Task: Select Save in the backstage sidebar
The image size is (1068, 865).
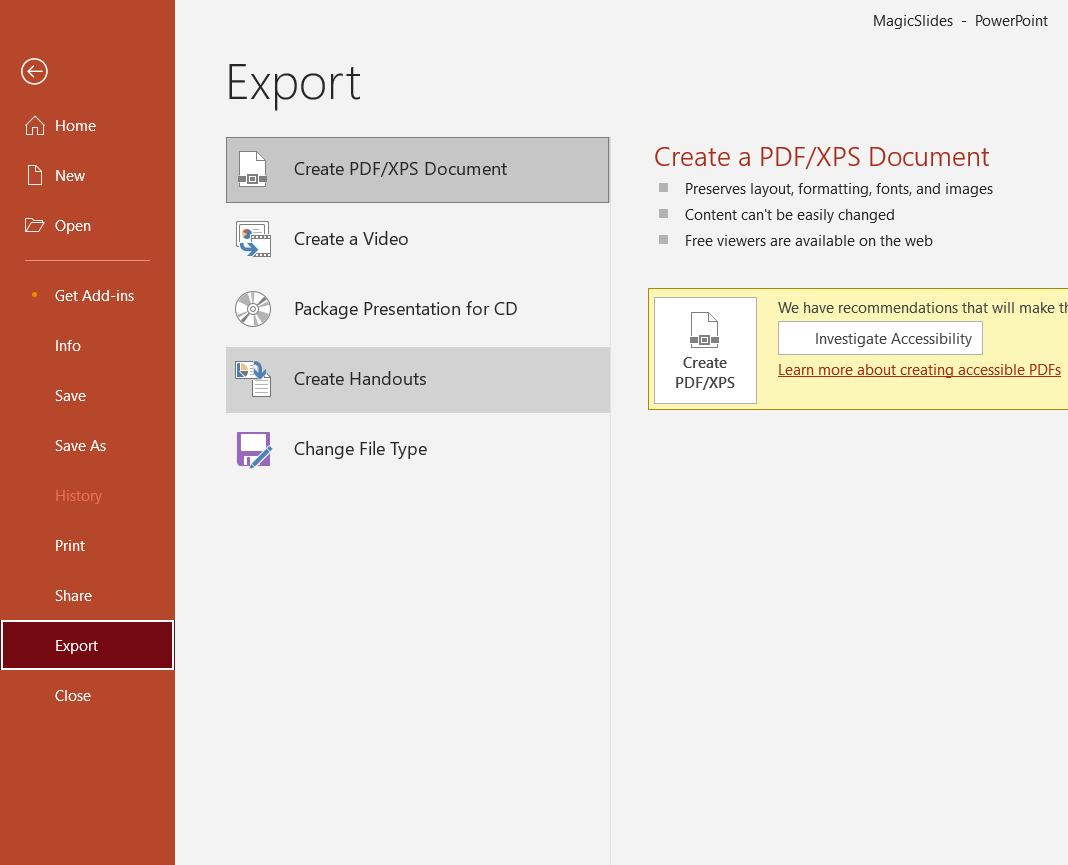Action: [70, 396]
